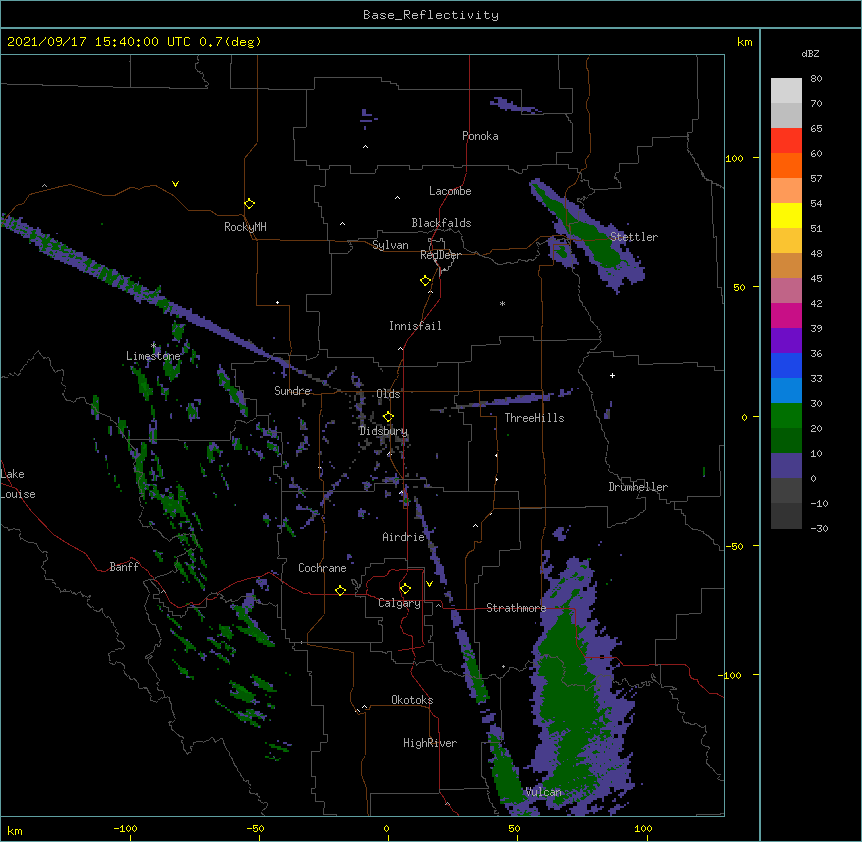Click the blue 36 dBZ legend swatch
The width and height of the screenshot is (862, 842).
[786, 365]
